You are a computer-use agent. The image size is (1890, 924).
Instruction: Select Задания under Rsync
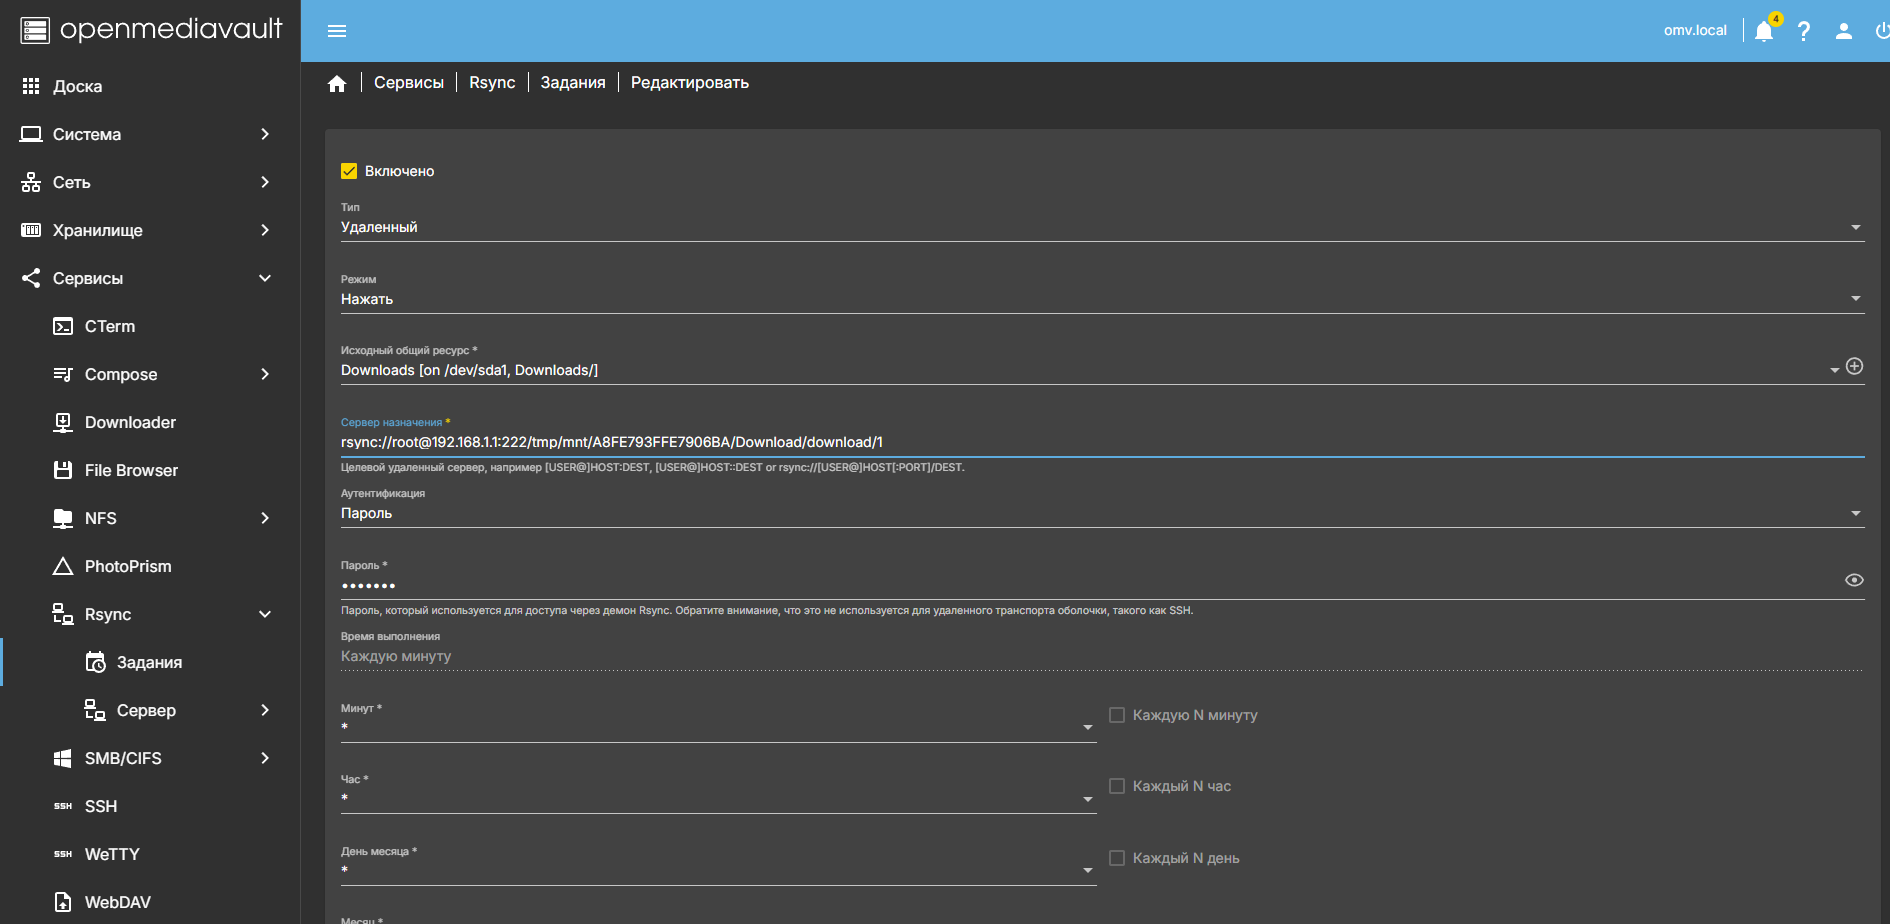[x=149, y=662]
